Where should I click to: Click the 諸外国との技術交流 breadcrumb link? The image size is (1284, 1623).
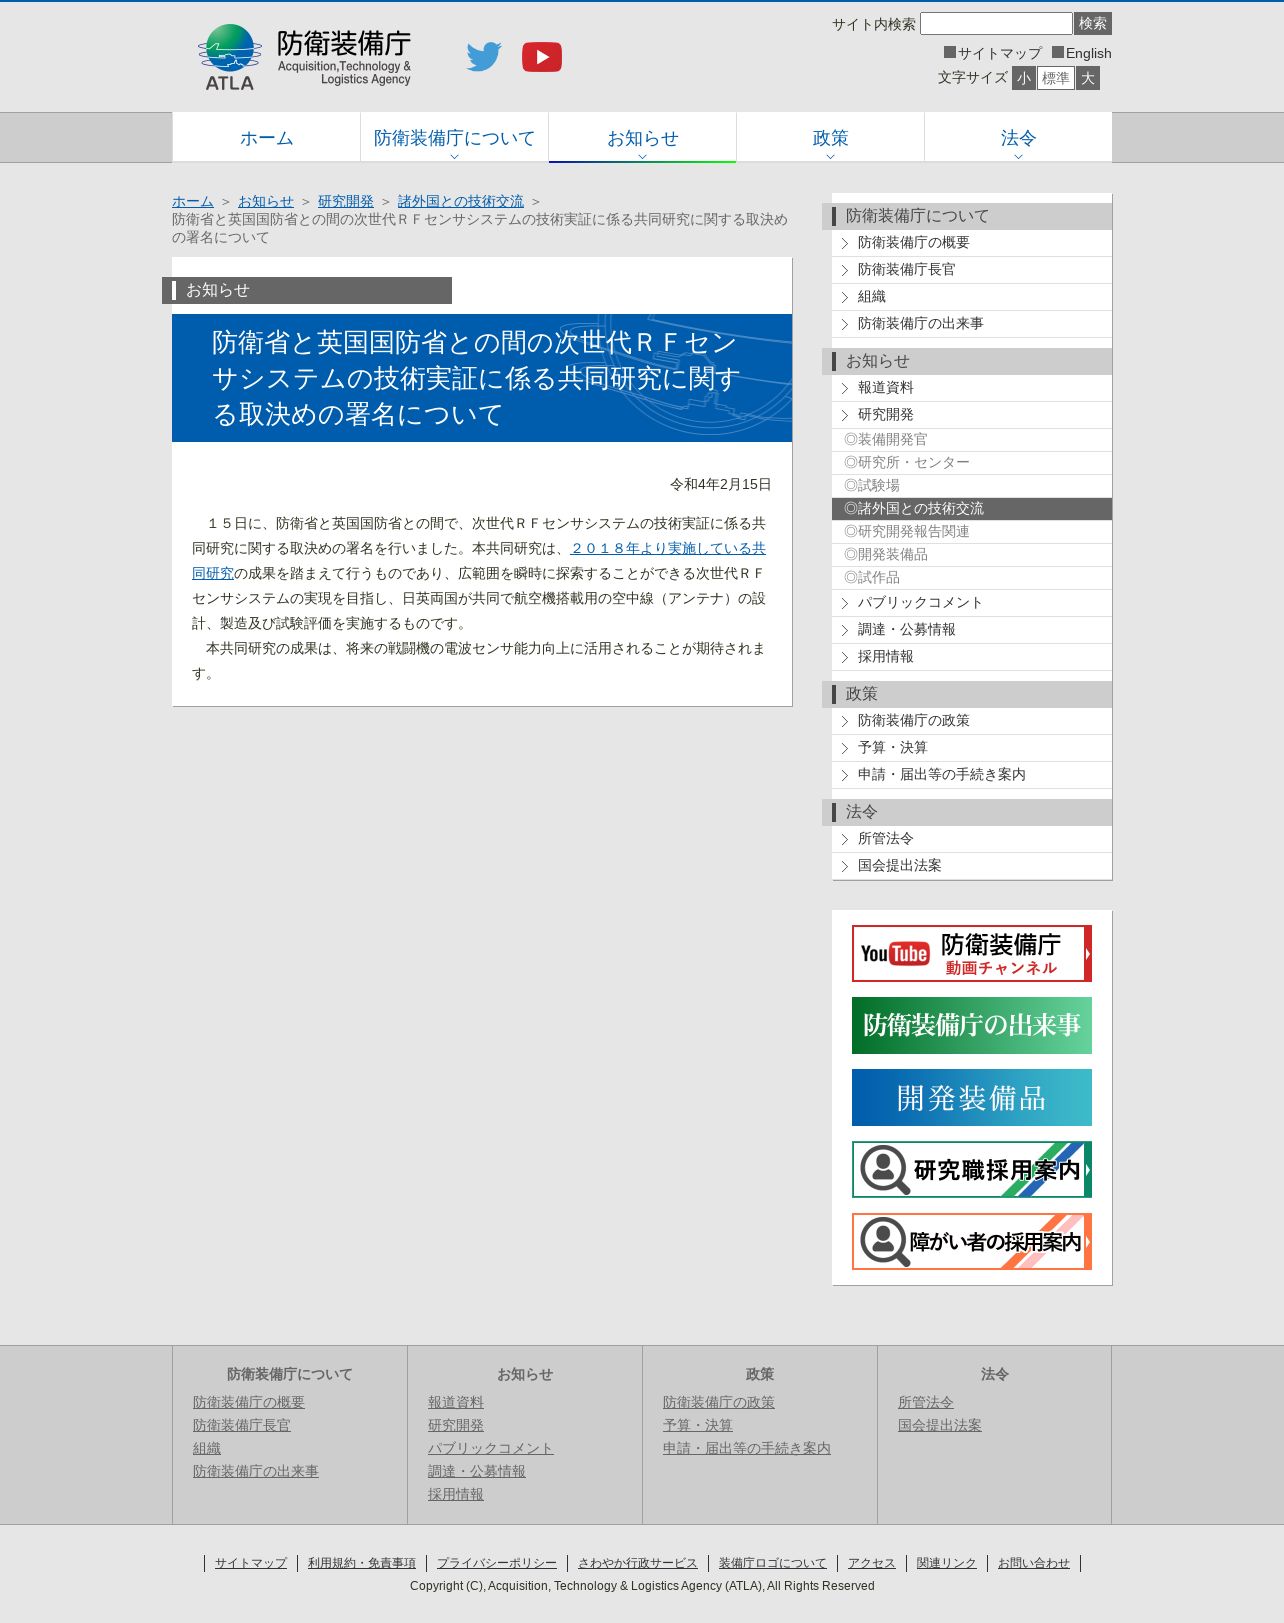click(461, 201)
